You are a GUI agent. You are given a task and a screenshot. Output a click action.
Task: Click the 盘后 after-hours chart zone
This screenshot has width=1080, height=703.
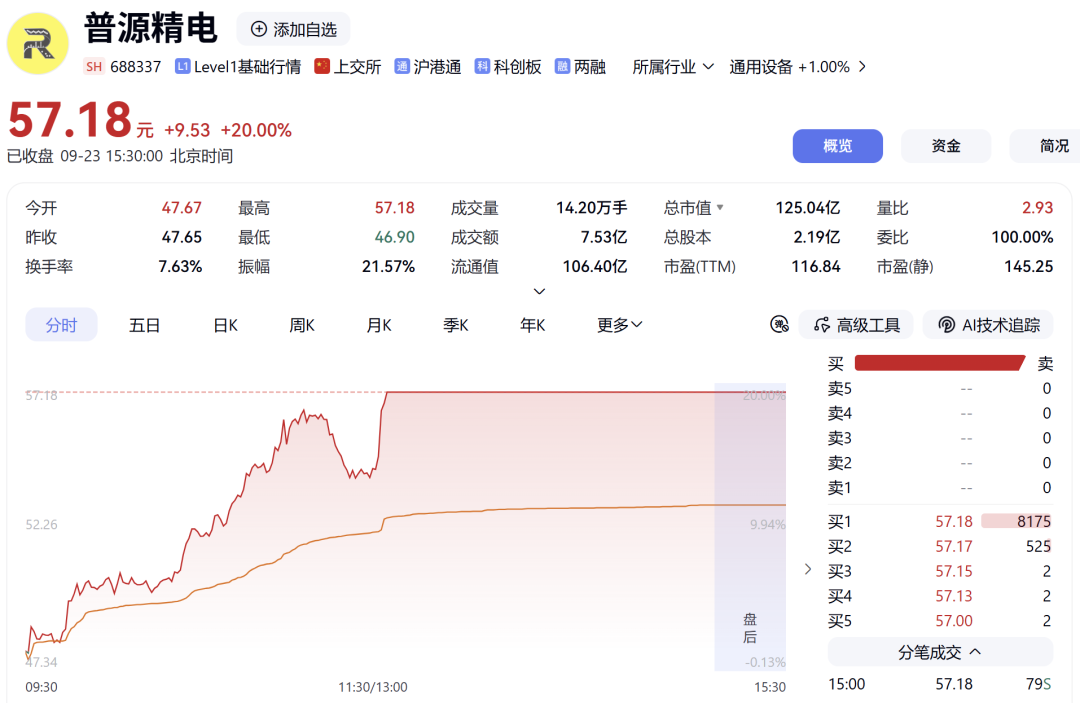click(750, 527)
